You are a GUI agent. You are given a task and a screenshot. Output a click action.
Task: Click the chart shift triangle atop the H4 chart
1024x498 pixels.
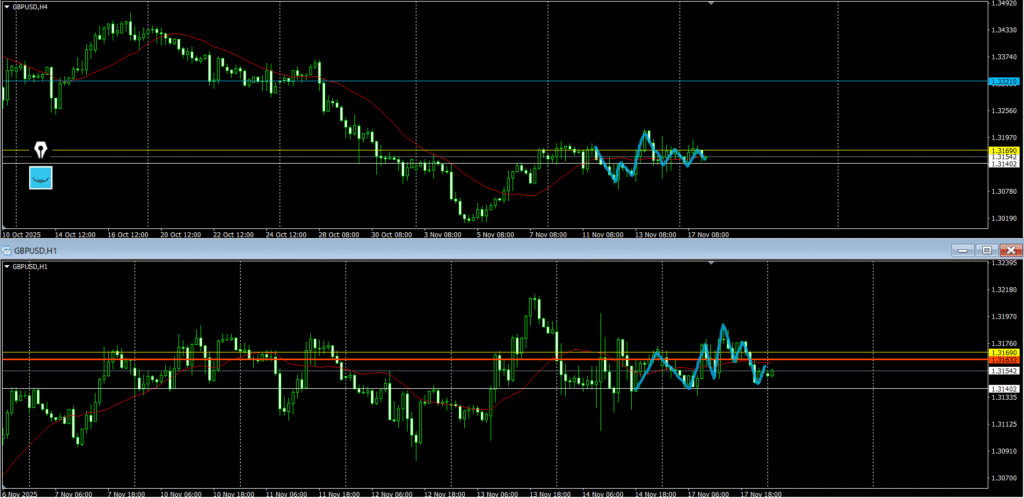click(711, 5)
